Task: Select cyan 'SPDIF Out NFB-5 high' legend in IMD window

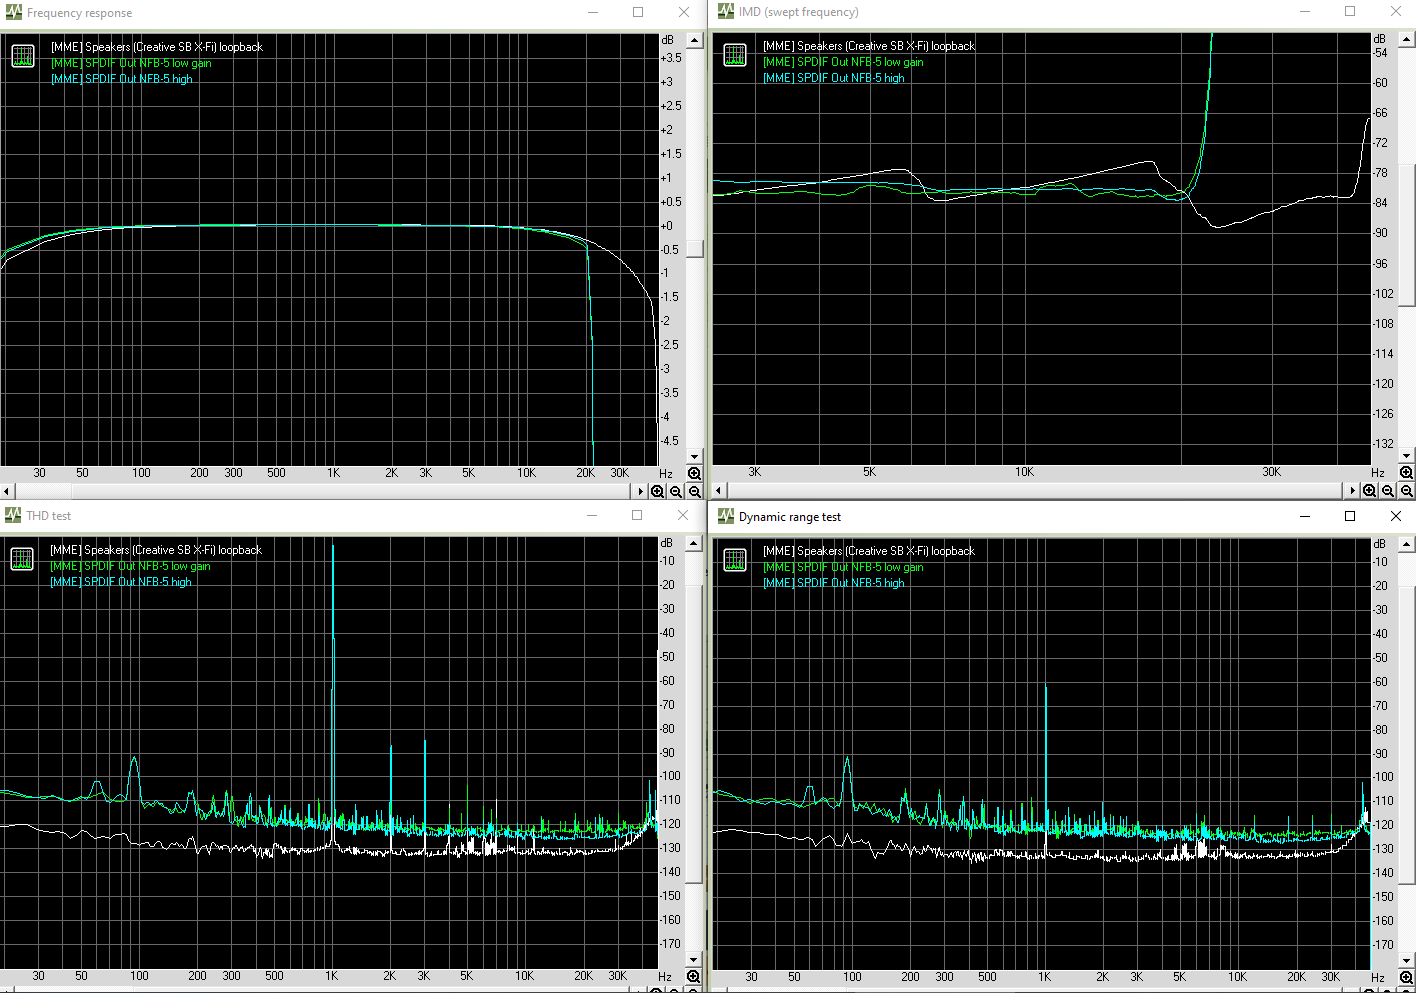Action: [834, 78]
